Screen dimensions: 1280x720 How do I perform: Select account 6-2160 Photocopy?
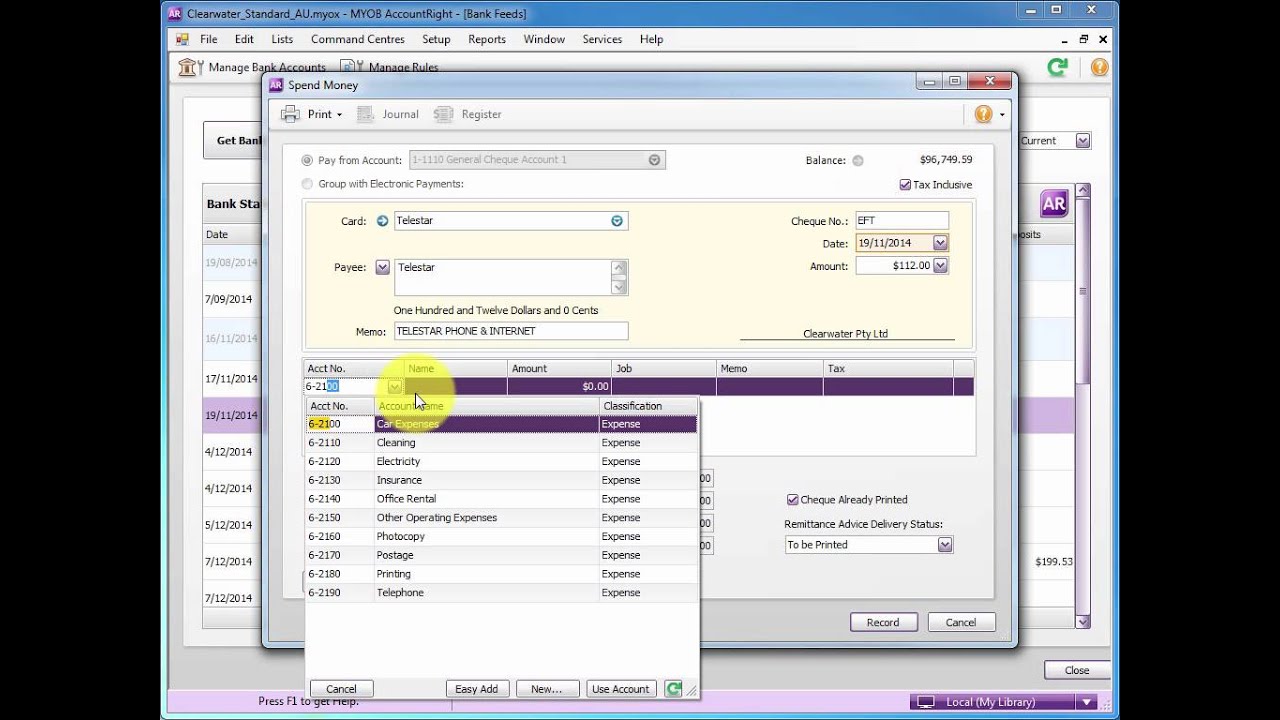502,537
